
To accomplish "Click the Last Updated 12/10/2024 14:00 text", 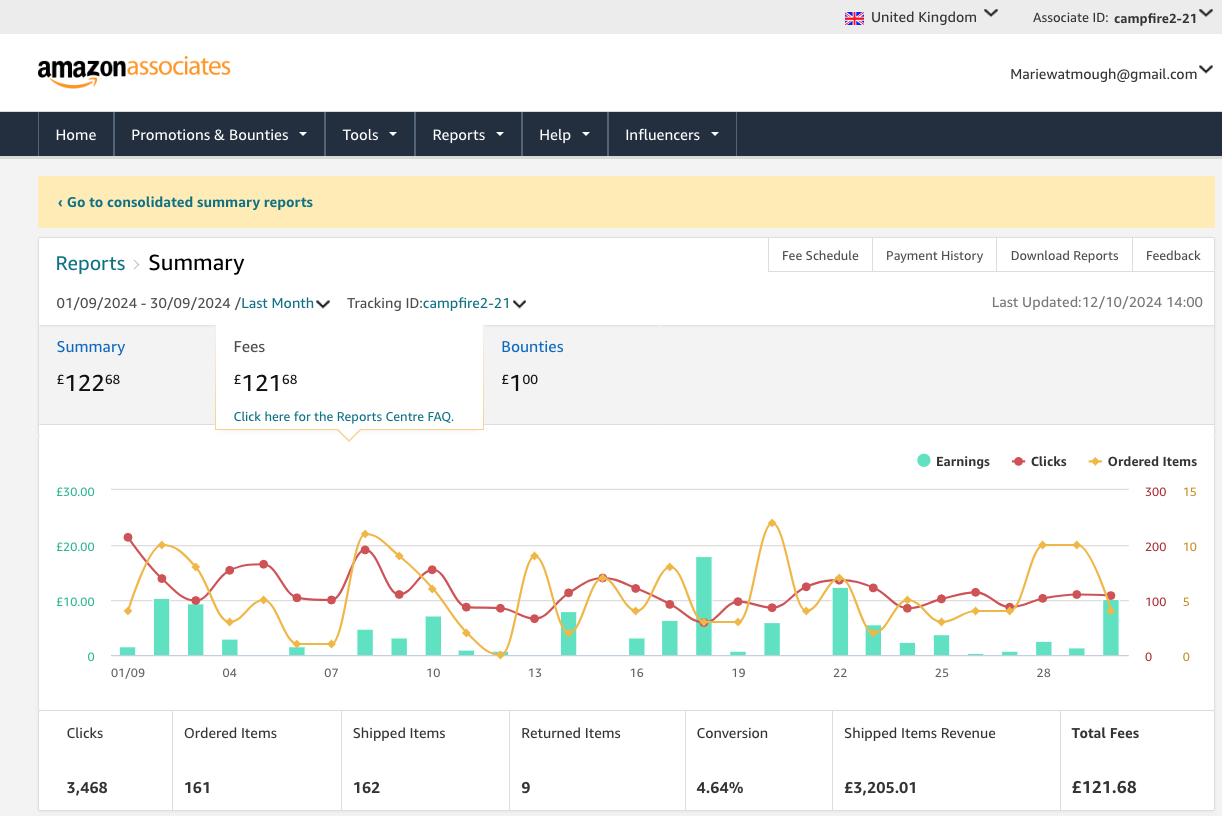I will coord(1097,302).
